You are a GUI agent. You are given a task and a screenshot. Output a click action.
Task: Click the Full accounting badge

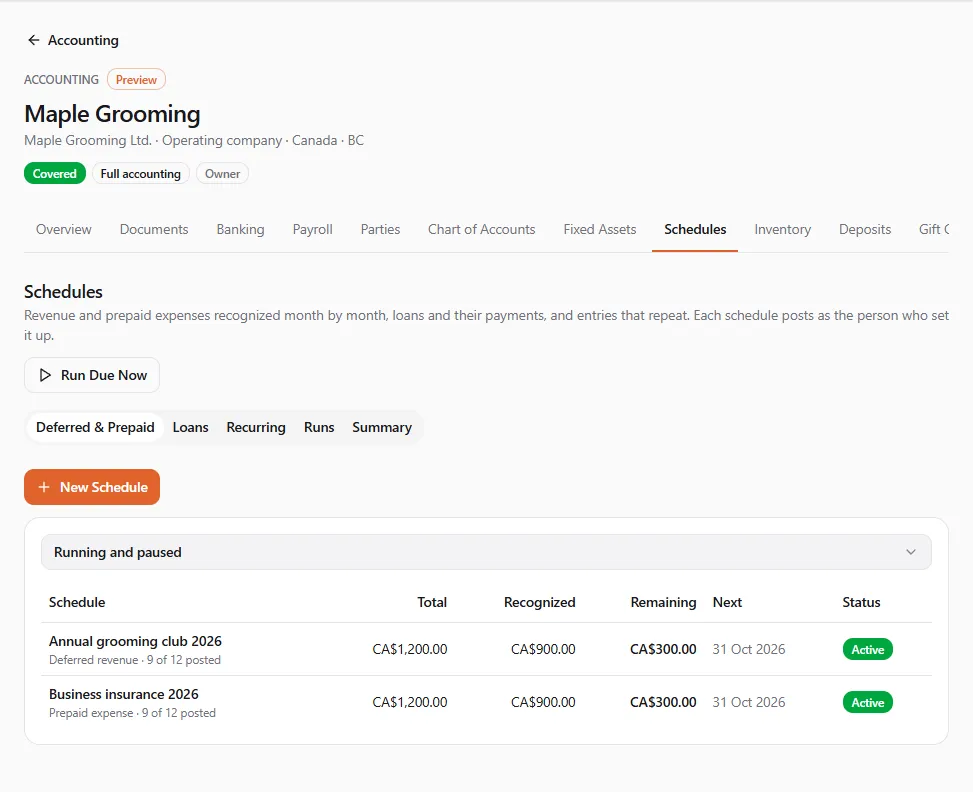141,174
